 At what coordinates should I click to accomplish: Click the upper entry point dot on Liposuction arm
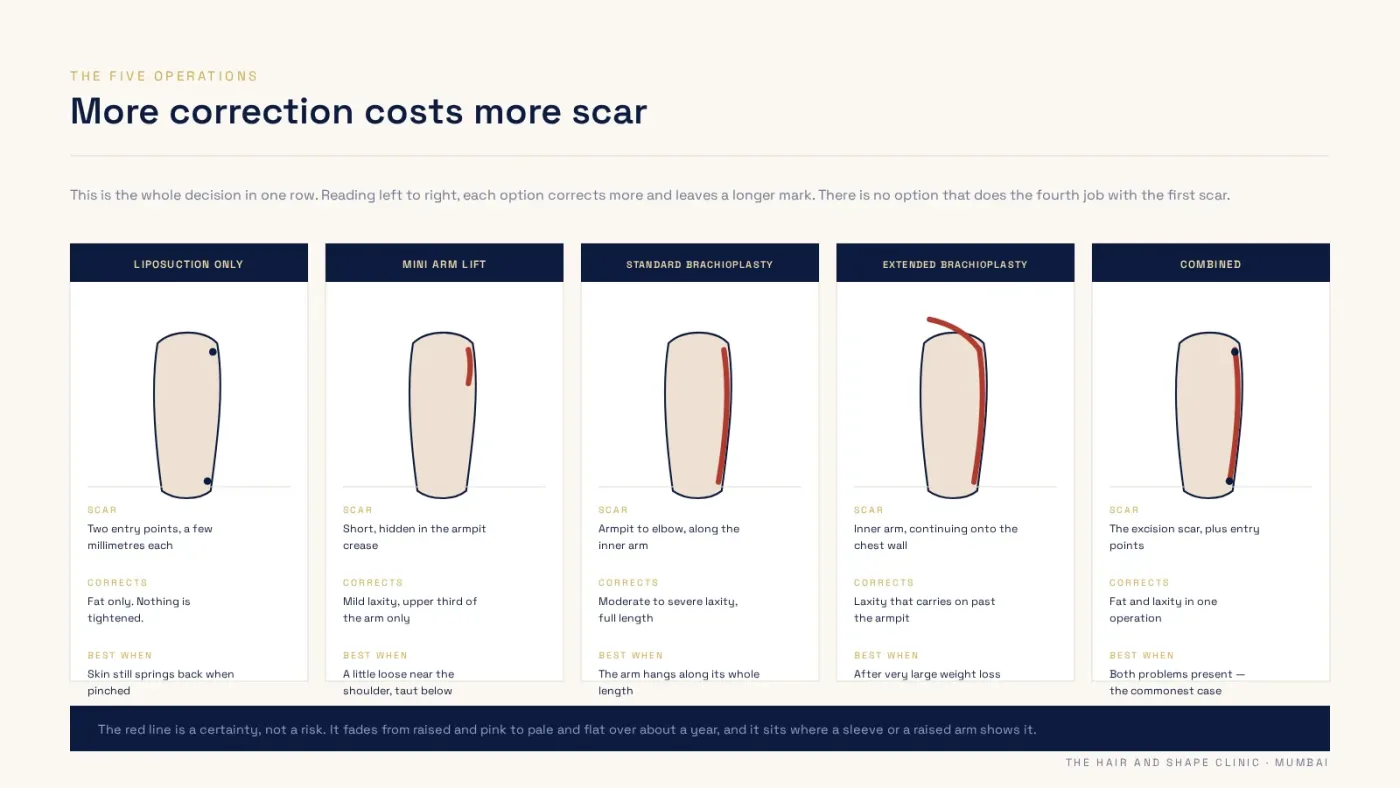(213, 352)
